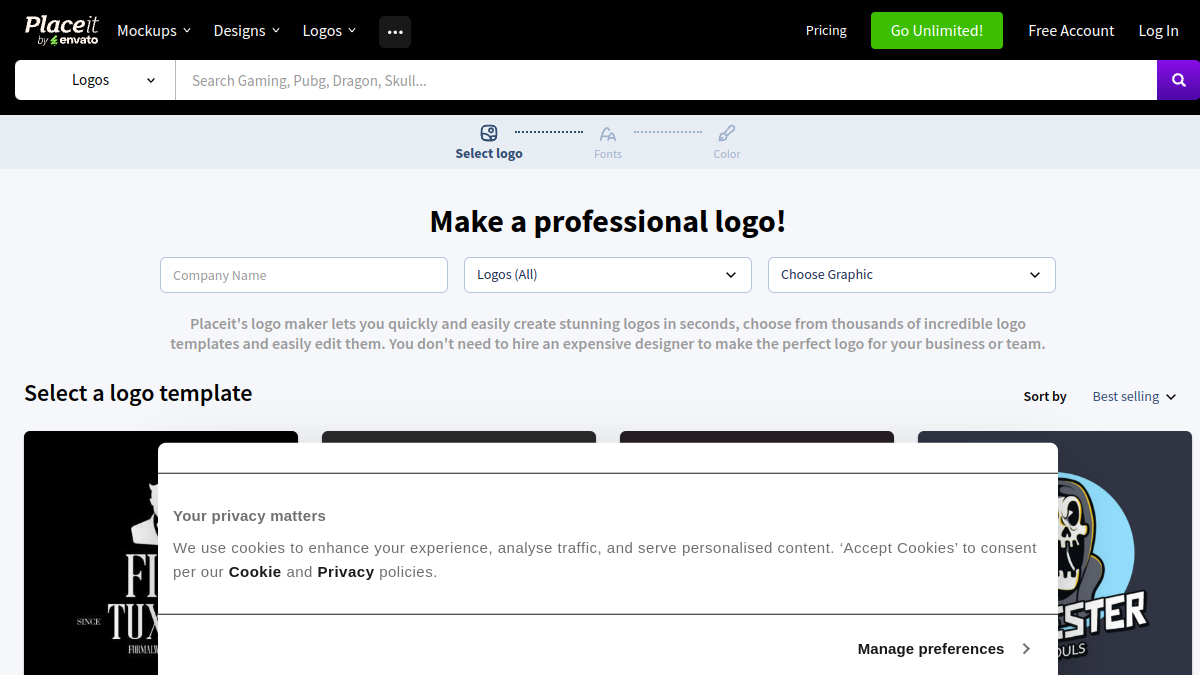The width and height of the screenshot is (1200, 675).
Task: Click the Sort by label
Action: click(x=1045, y=397)
